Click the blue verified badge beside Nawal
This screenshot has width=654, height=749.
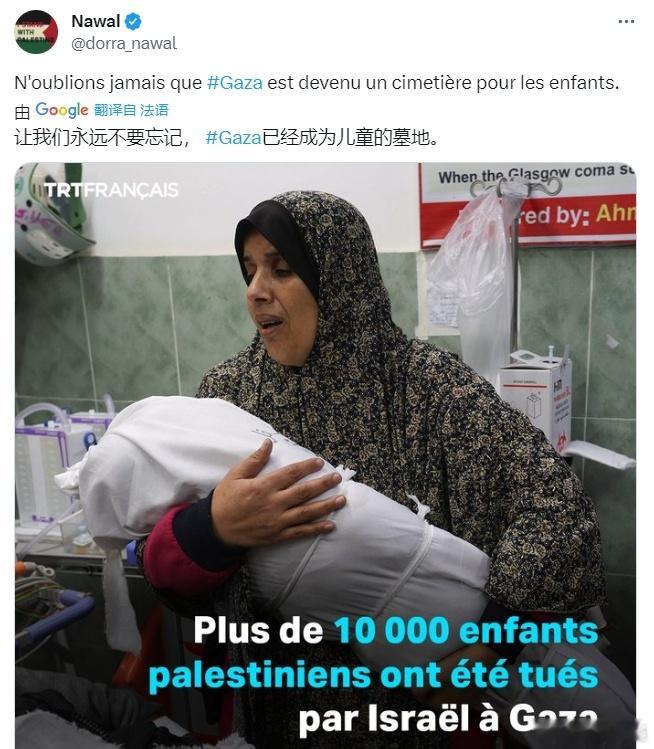(133, 21)
